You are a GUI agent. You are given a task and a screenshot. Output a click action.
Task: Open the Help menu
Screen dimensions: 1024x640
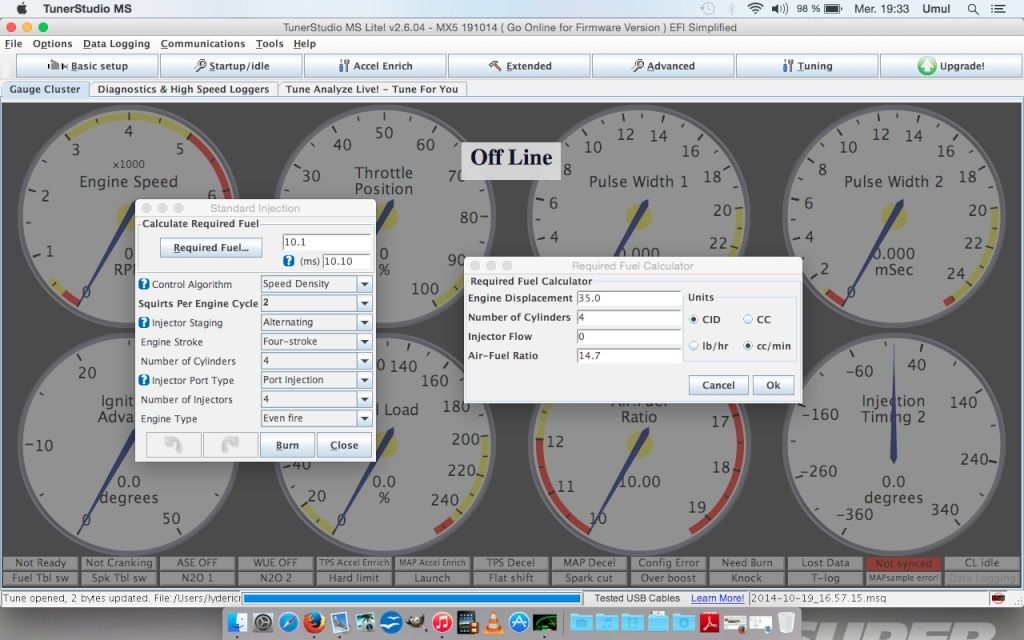click(x=304, y=44)
